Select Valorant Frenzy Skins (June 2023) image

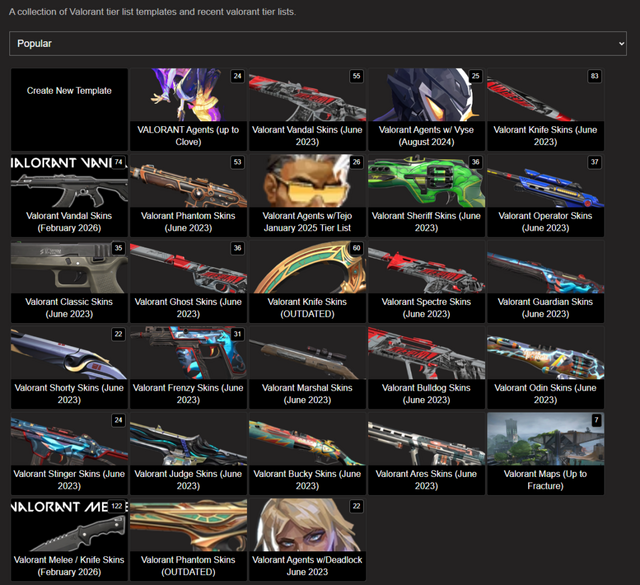[x=188, y=353]
